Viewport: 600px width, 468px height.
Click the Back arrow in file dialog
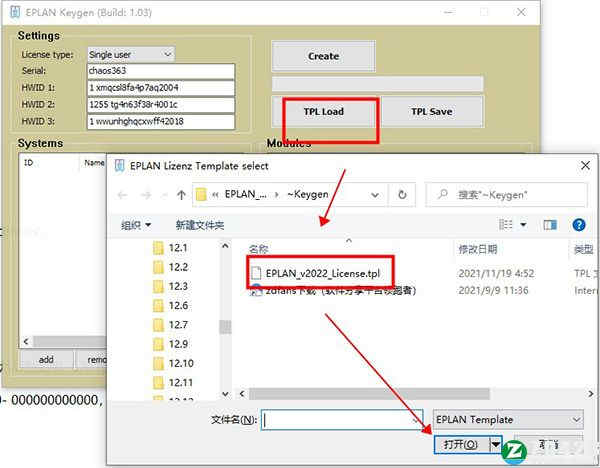click(x=122, y=195)
